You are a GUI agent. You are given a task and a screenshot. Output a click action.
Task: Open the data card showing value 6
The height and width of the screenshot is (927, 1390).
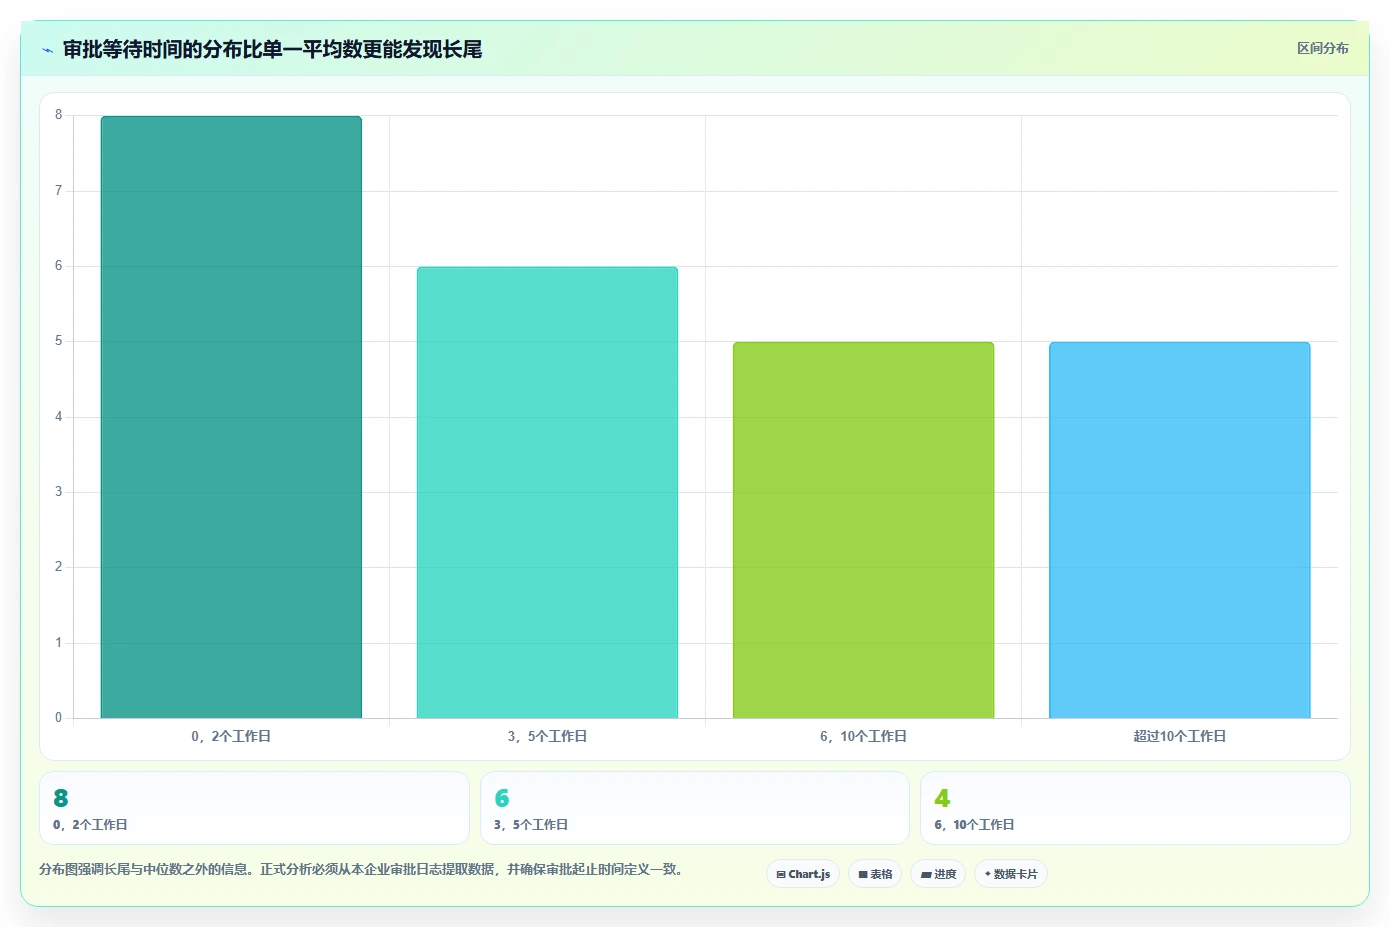click(x=695, y=808)
